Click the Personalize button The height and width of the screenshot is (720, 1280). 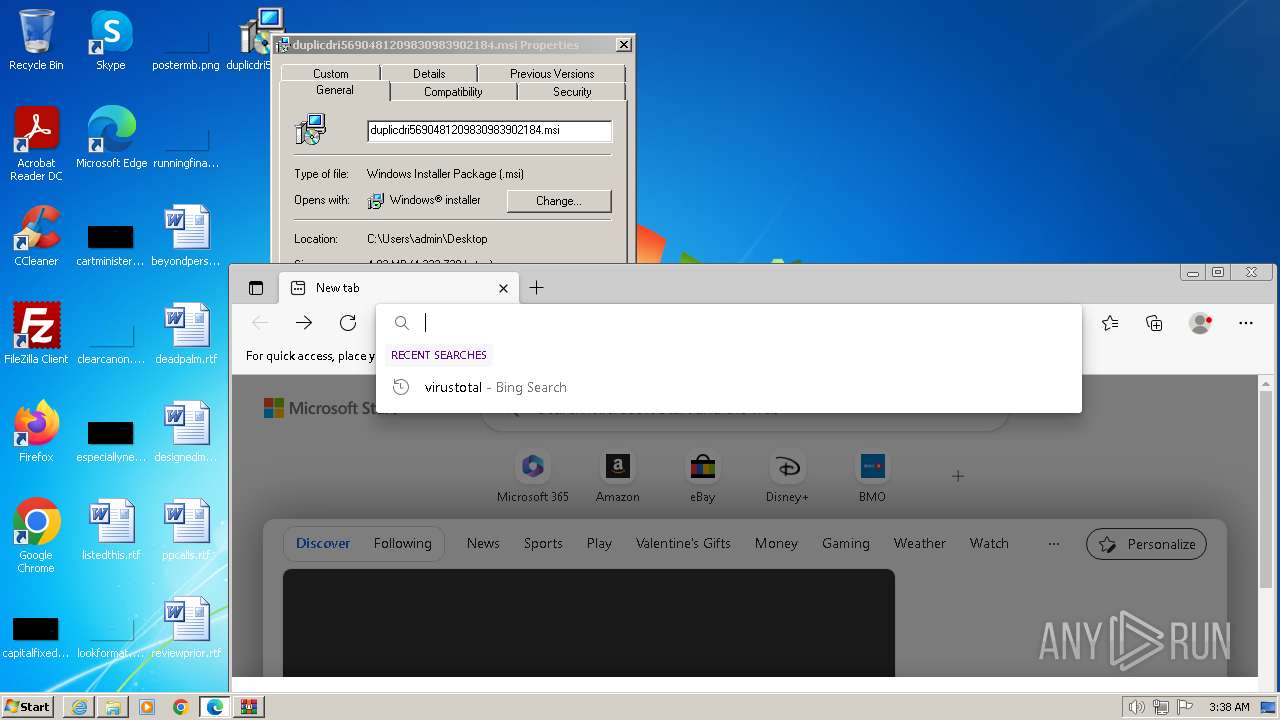click(1147, 544)
